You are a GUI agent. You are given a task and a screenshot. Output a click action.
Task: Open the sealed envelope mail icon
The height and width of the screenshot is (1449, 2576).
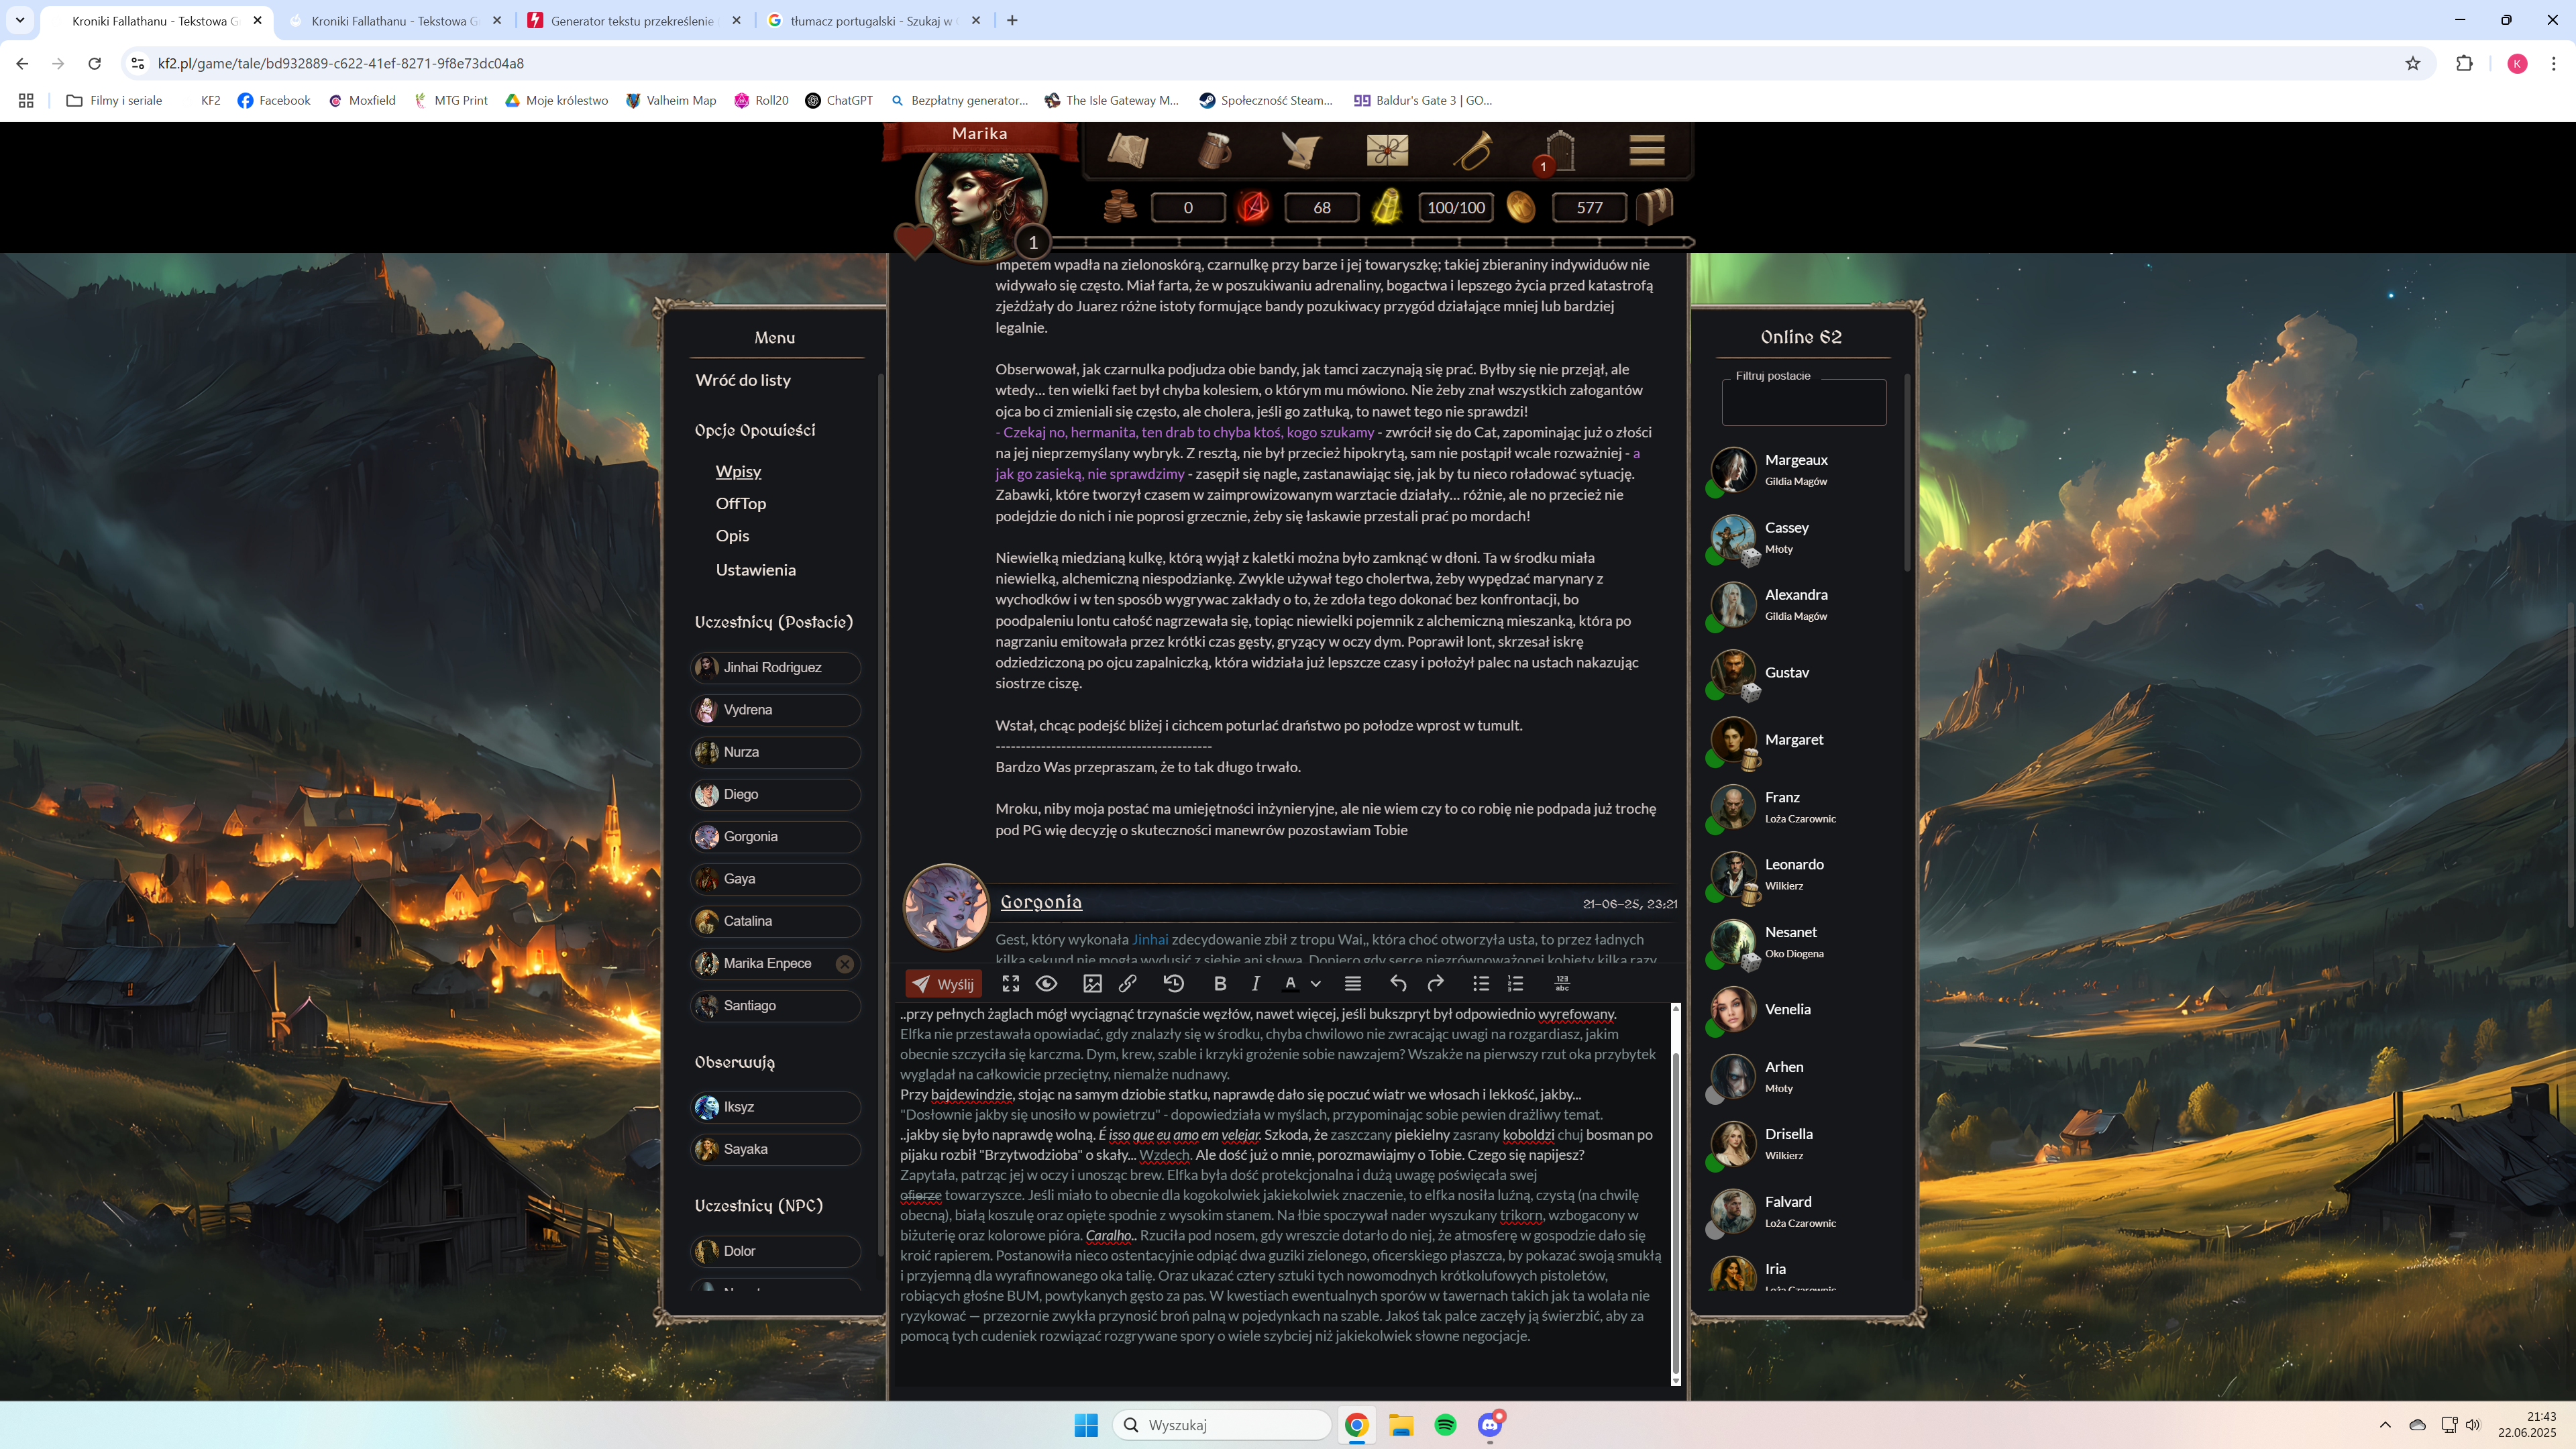pos(1387,151)
